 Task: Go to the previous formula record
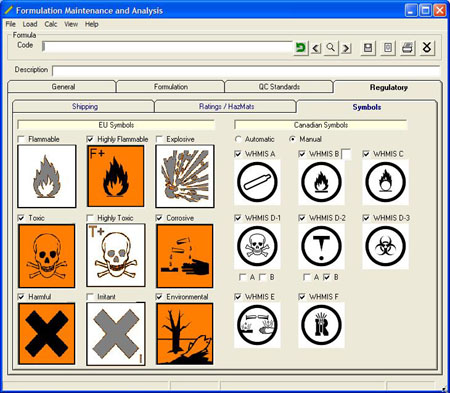tap(316, 48)
